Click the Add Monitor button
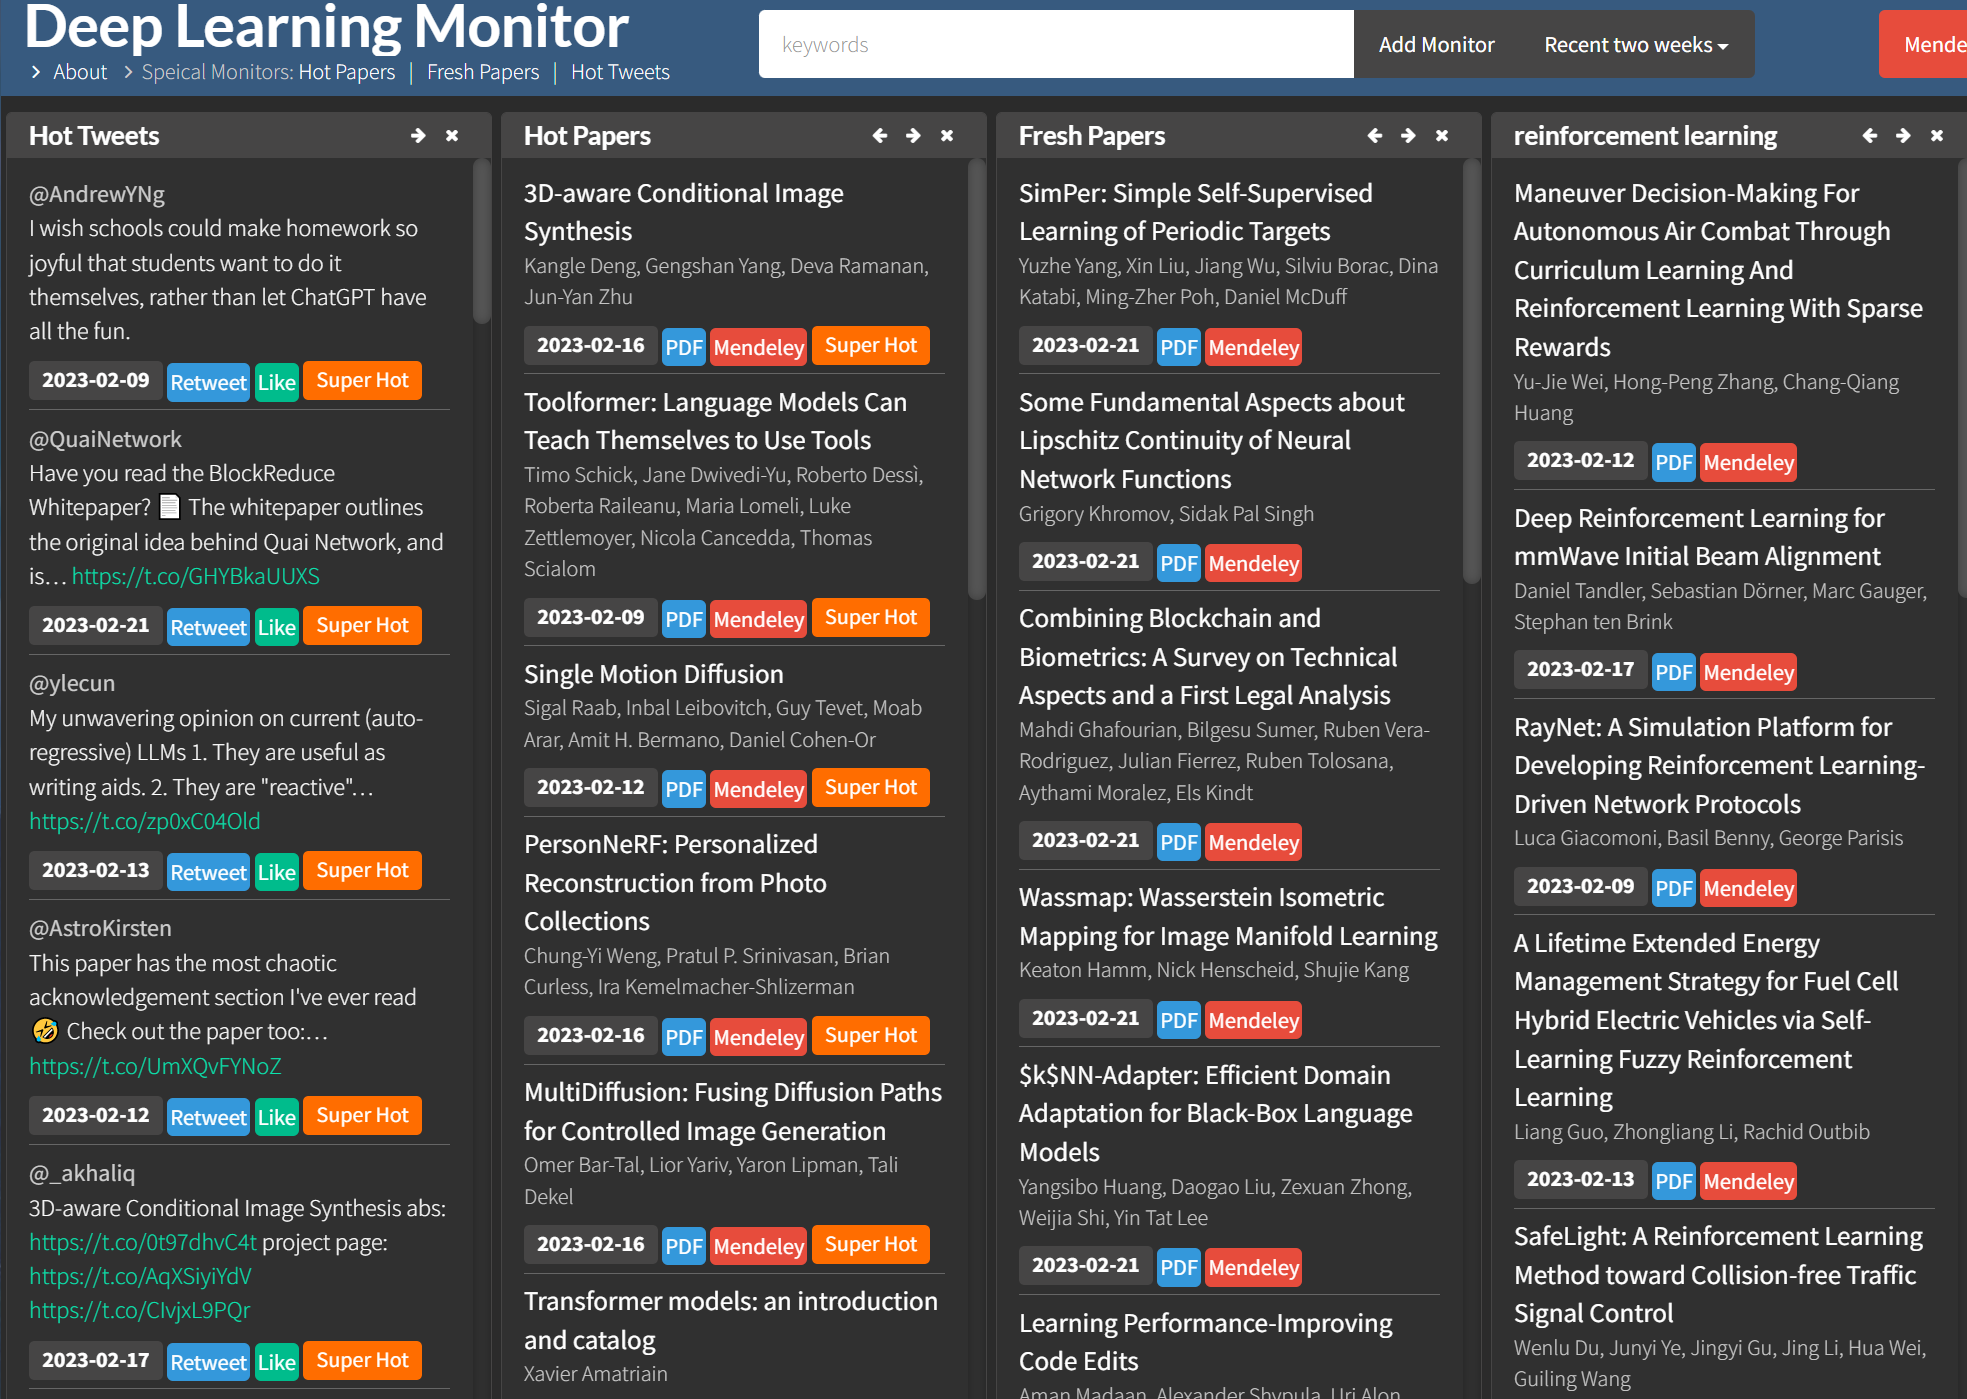This screenshot has width=1967, height=1399. click(1436, 45)
